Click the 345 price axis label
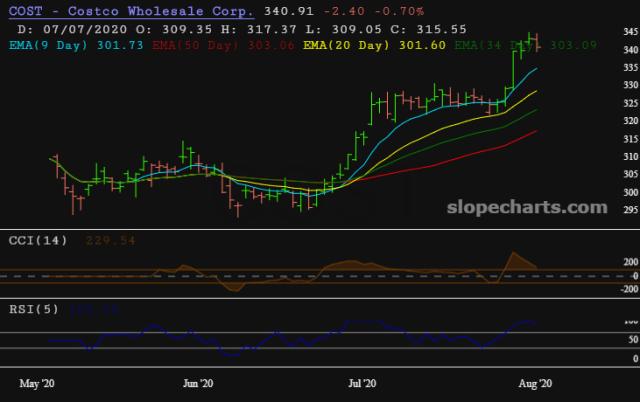The width and height of the screenshot is (640, 402). (x=631, y=32)
